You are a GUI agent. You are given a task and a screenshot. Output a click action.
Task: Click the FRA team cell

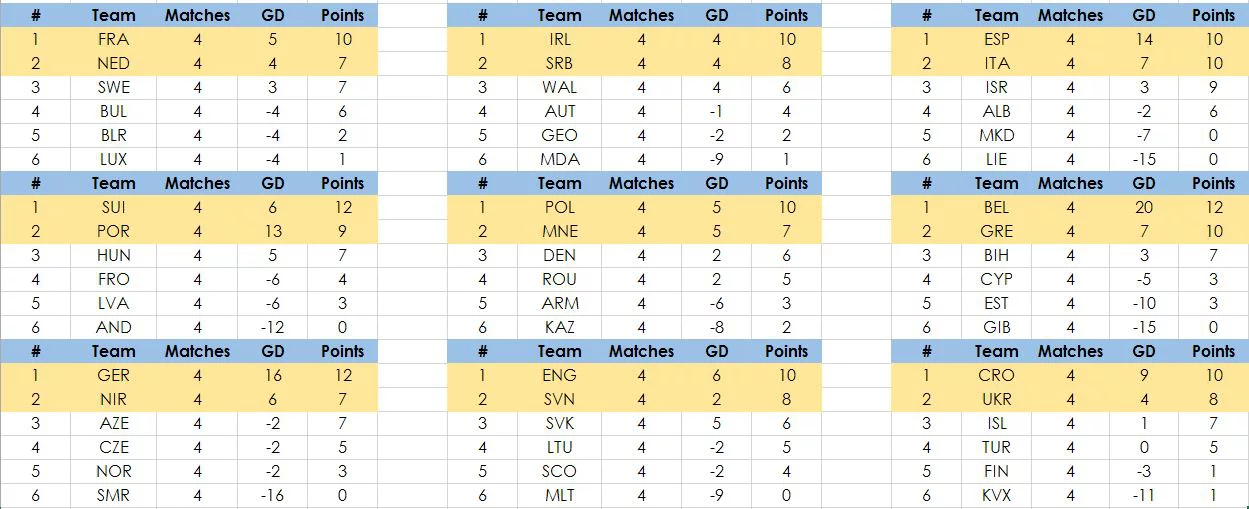tap(114, 39)
